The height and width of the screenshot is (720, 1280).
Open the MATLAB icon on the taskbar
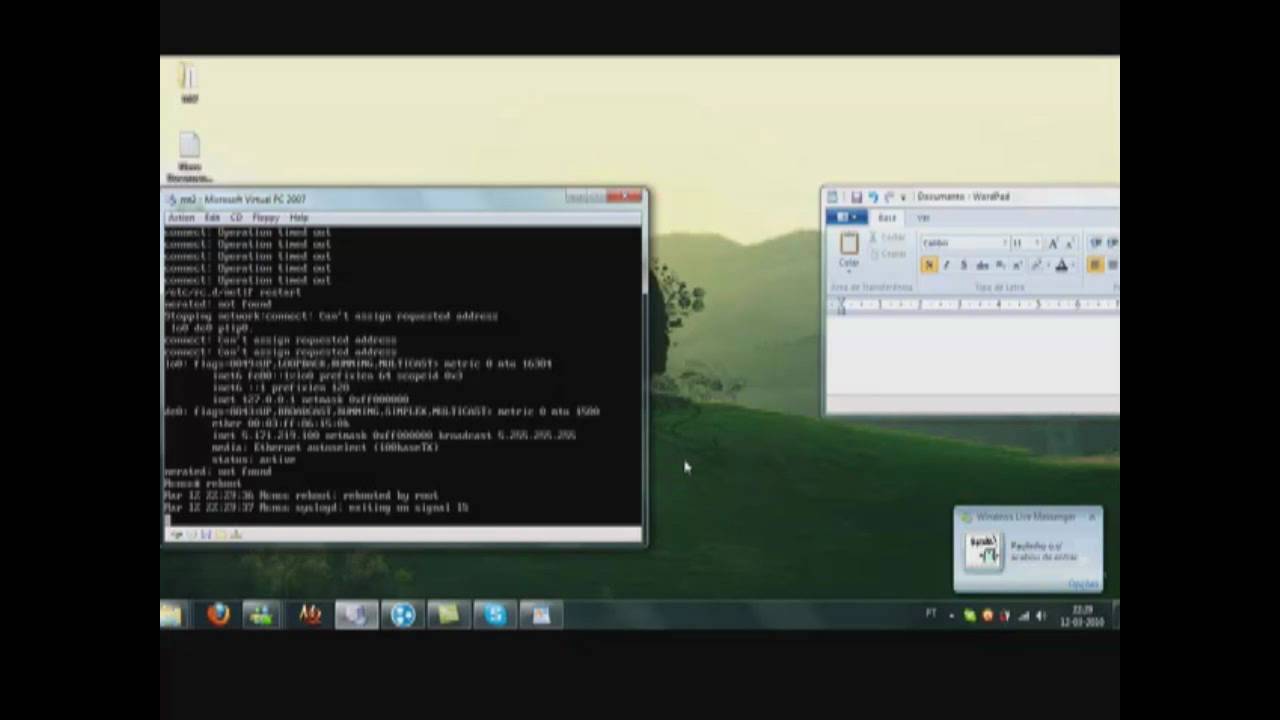pyautogui.click(x=310, y=615)
